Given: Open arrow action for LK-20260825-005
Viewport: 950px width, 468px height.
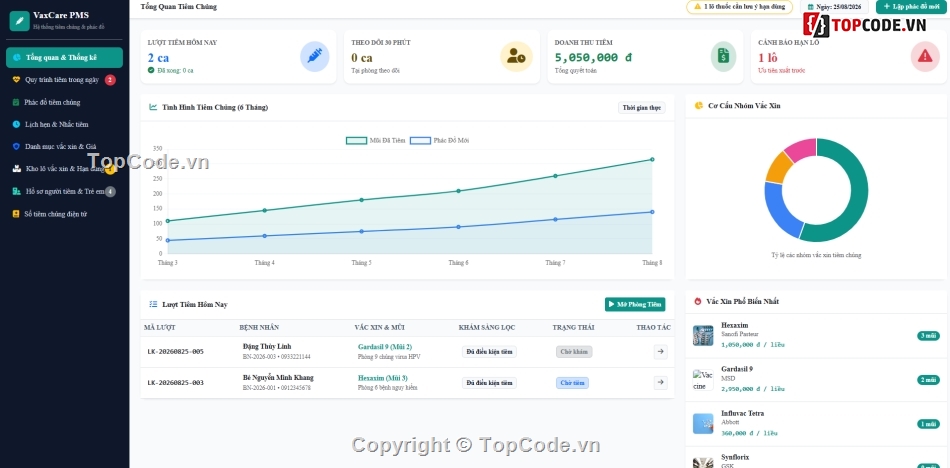Looking at the screenshot, I should click(661, 351).
